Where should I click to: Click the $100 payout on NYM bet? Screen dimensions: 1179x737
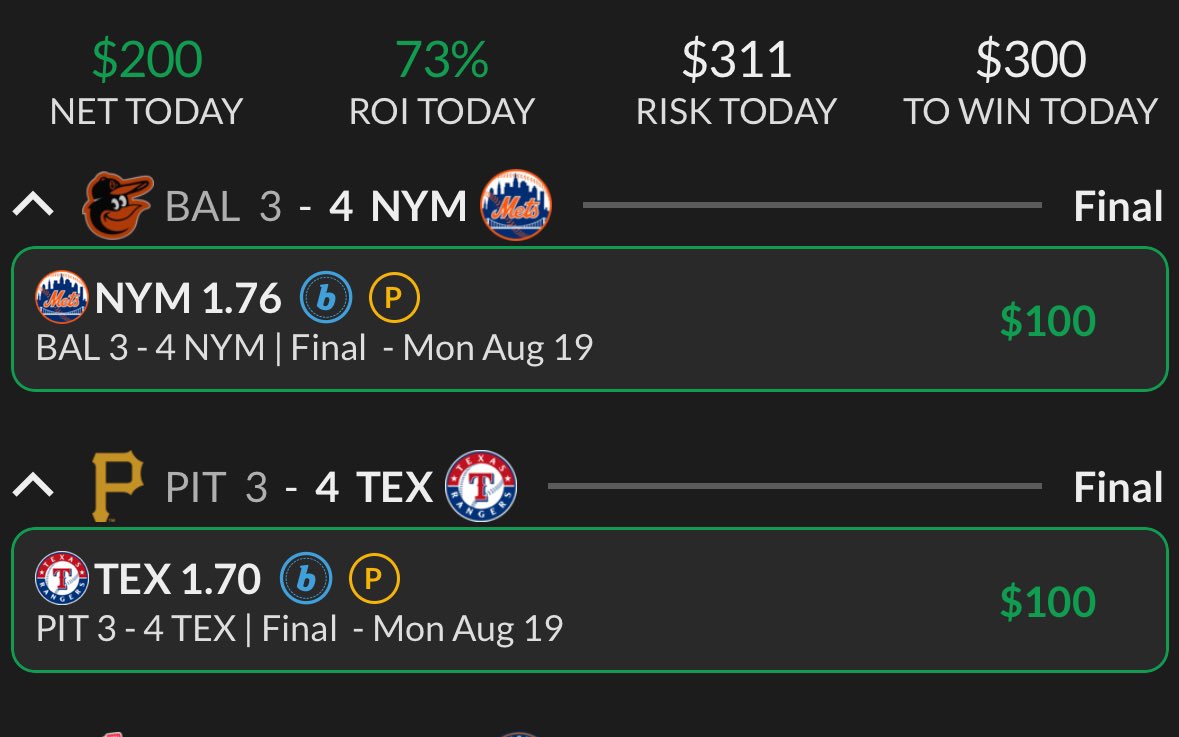click(1047, 321)
